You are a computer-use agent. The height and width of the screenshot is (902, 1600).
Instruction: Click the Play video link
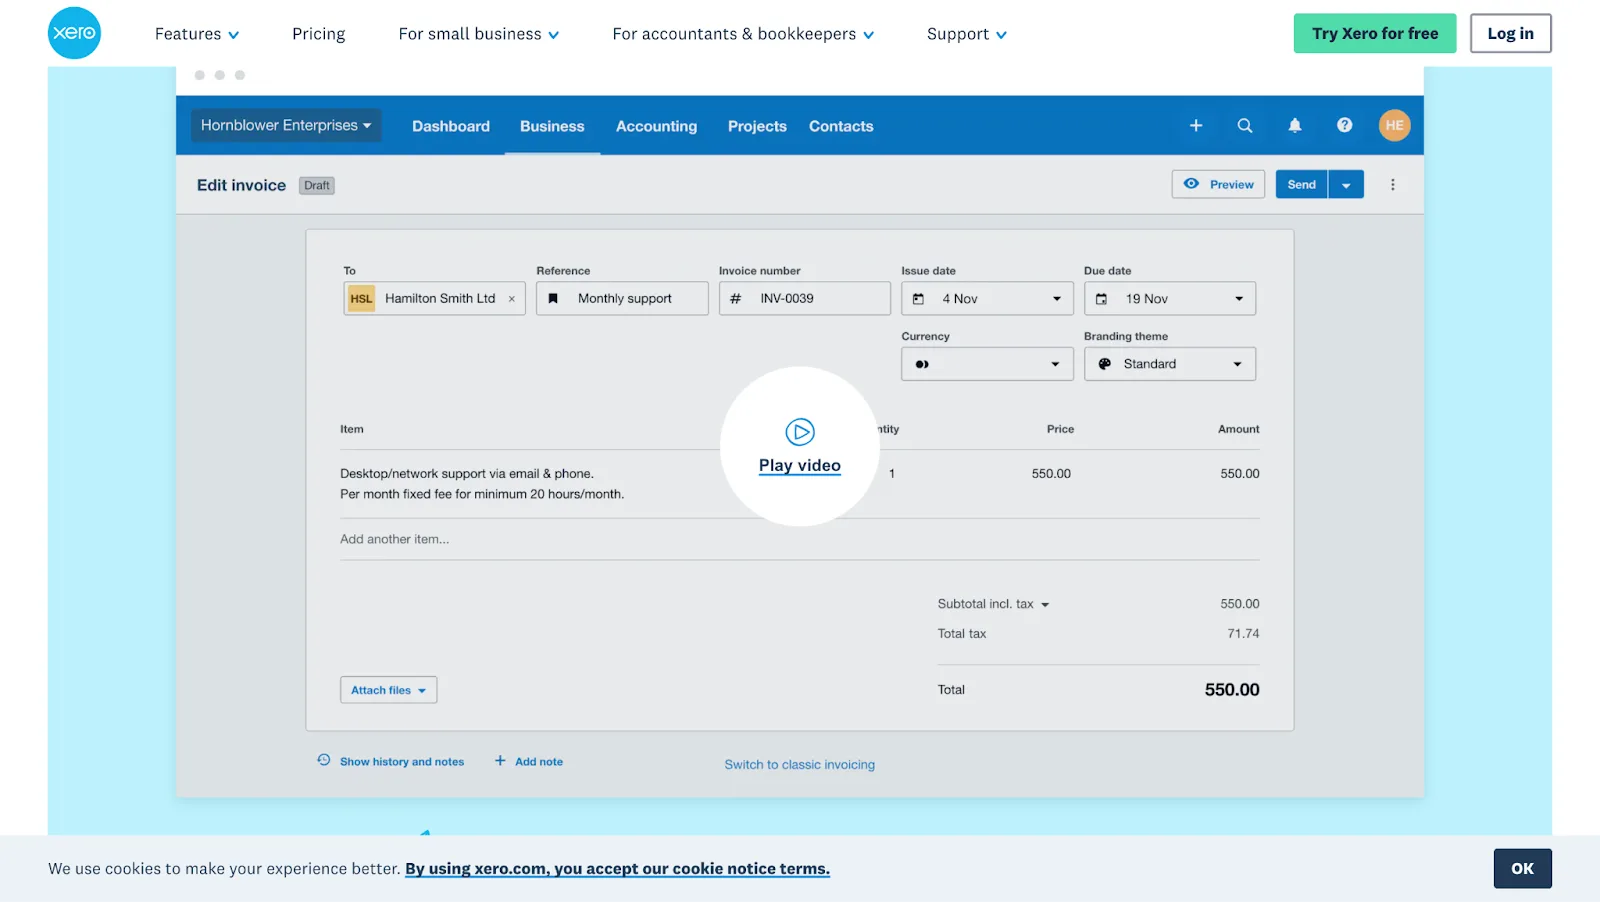pos(800,466)
